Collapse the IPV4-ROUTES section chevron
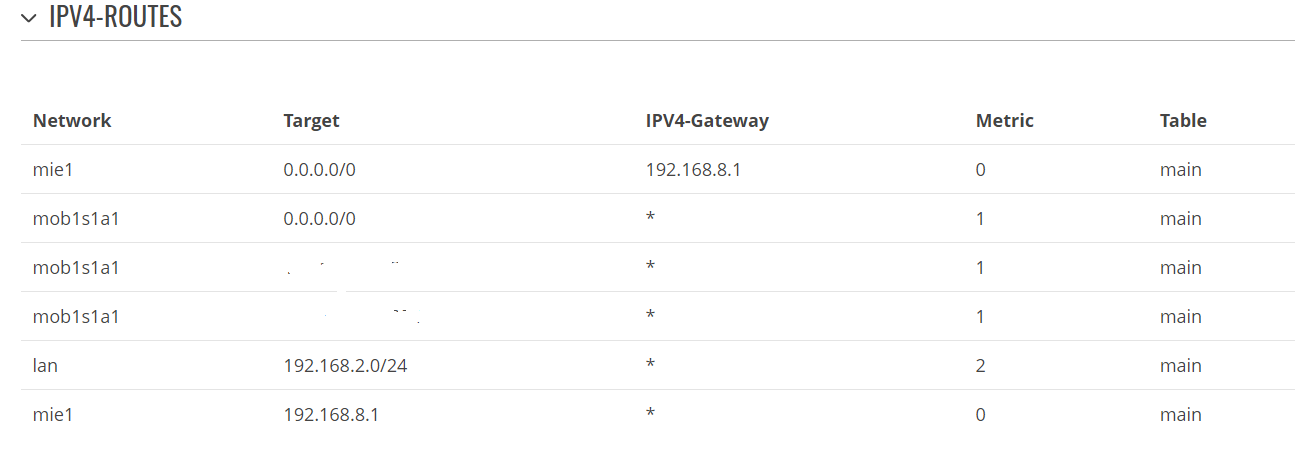 28,18
